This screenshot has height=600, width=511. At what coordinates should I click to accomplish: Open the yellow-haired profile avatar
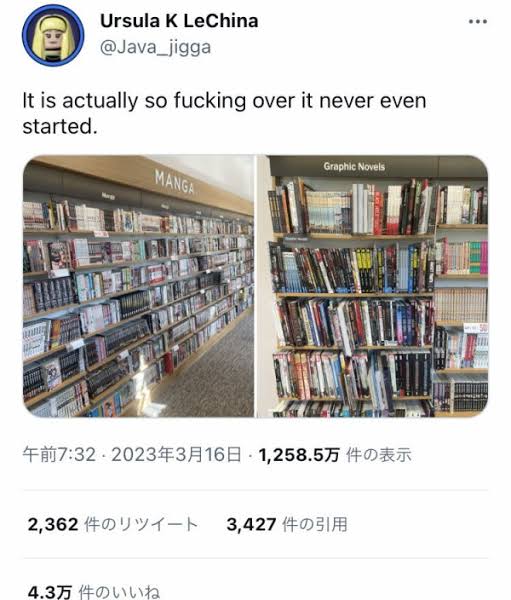pos(53,35)
